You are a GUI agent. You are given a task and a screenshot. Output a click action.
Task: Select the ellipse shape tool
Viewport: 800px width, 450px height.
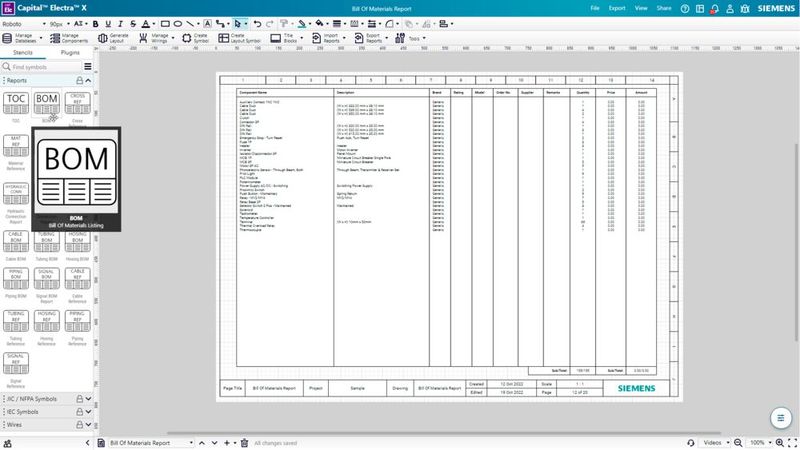coord(178,24)
